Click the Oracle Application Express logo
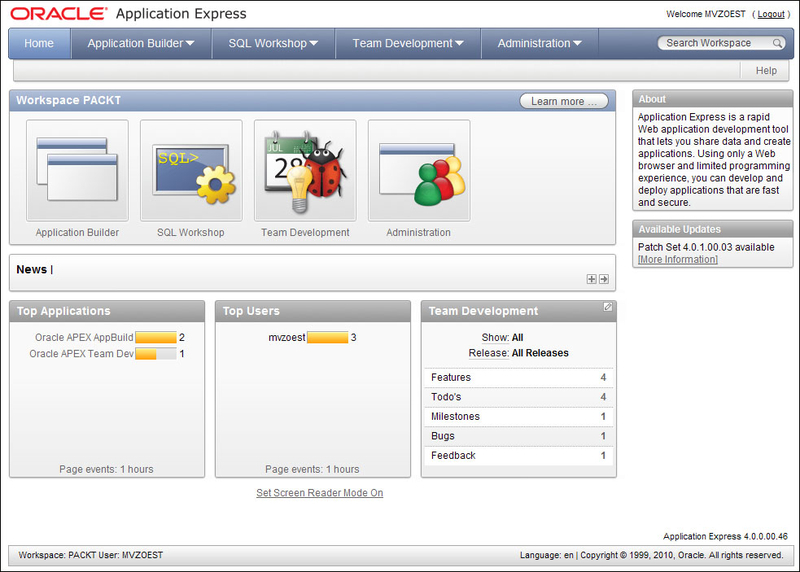800x572 pixels. 128,14
